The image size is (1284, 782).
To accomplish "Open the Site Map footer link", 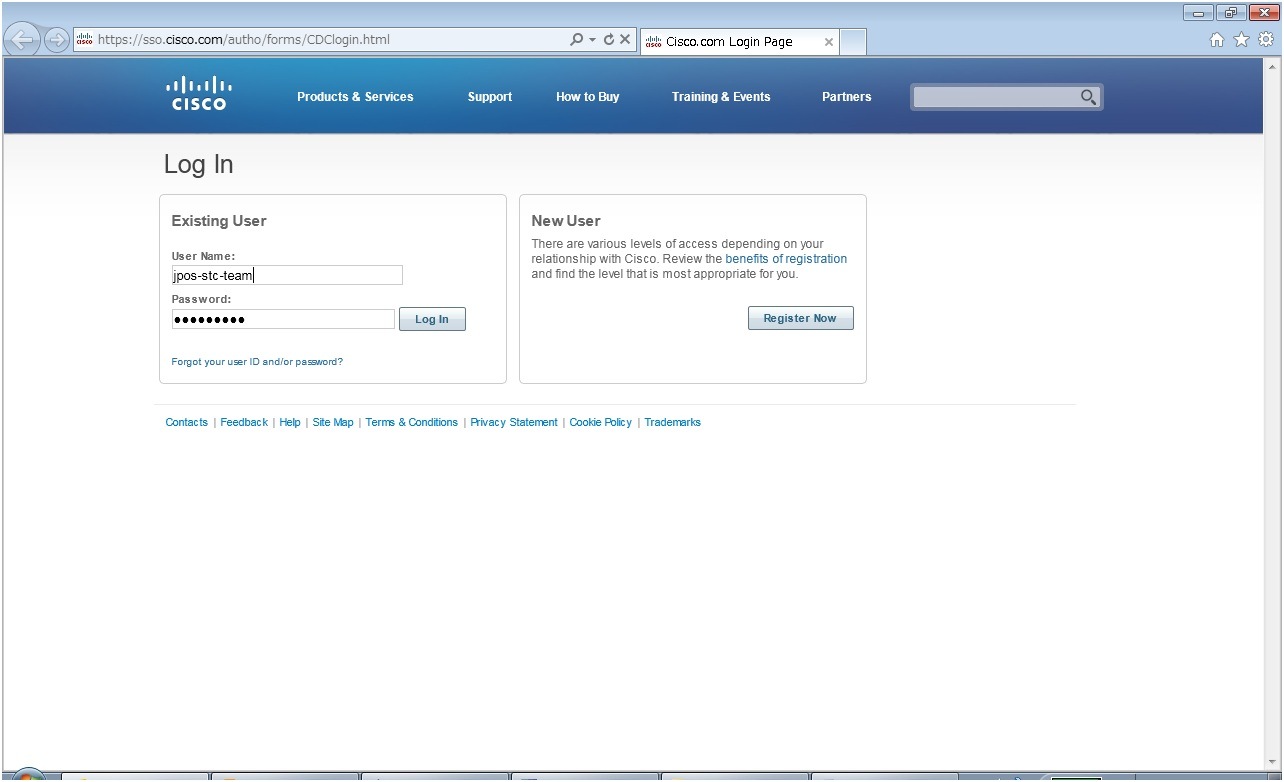I will click(x=333, y=422).
